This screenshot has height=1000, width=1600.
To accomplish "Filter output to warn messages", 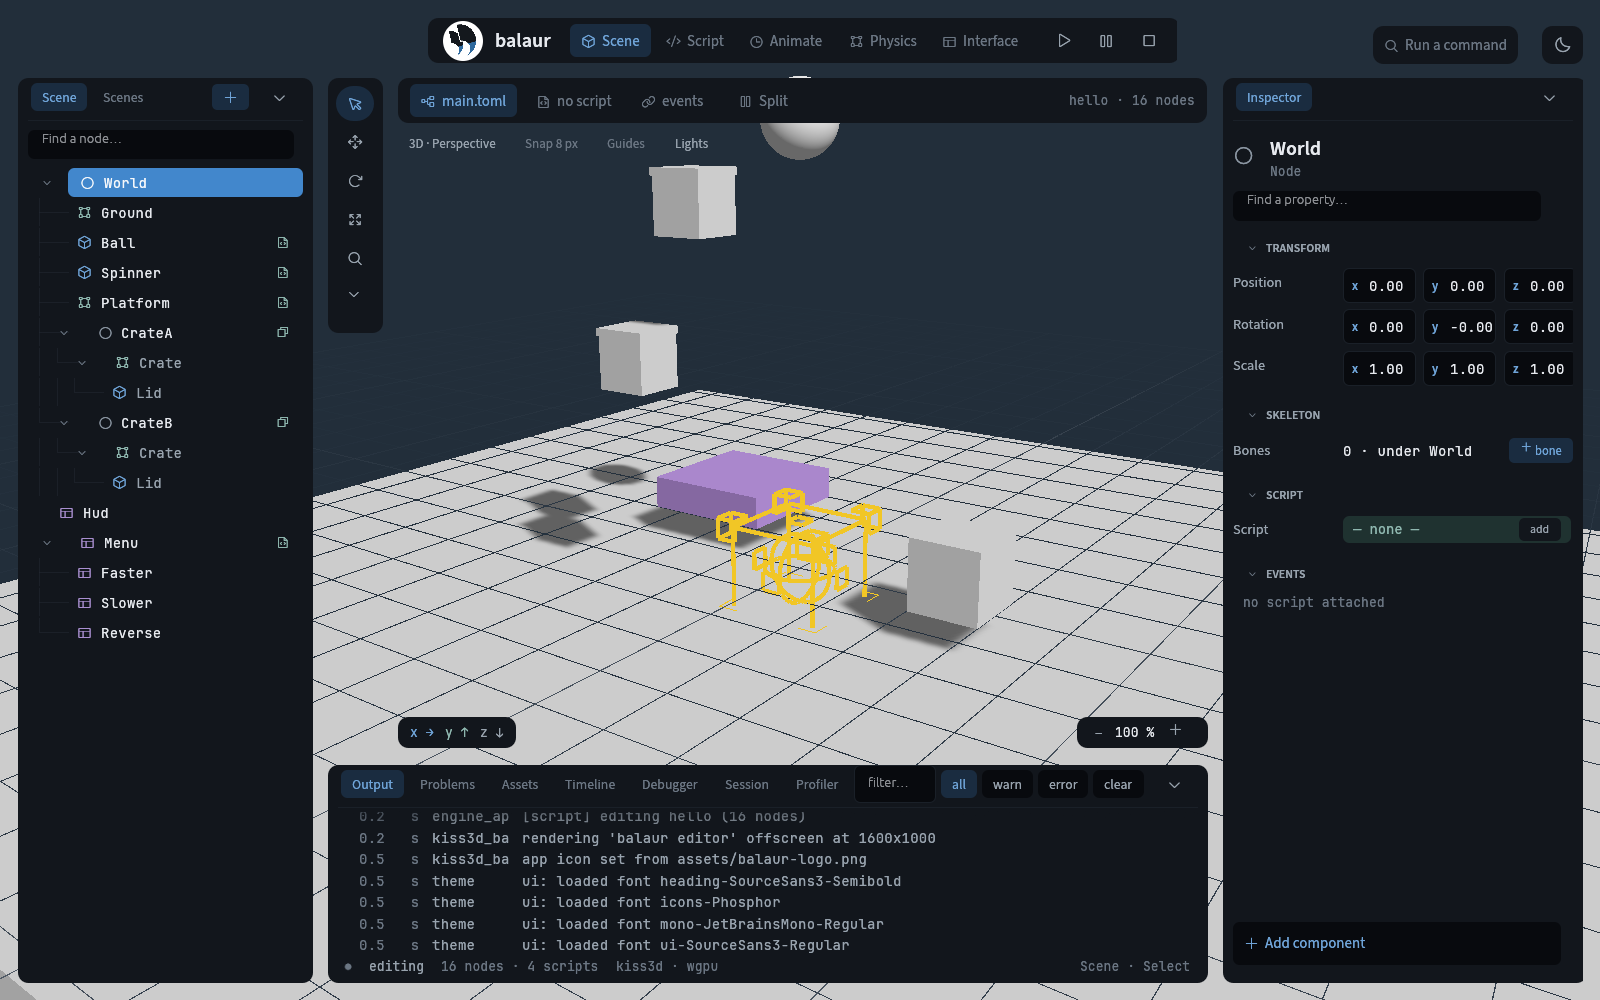I will point(1007,785).
